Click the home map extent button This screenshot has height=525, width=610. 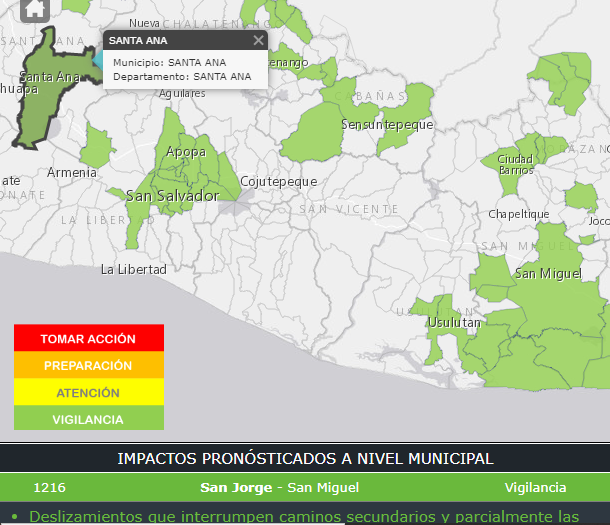35,10
